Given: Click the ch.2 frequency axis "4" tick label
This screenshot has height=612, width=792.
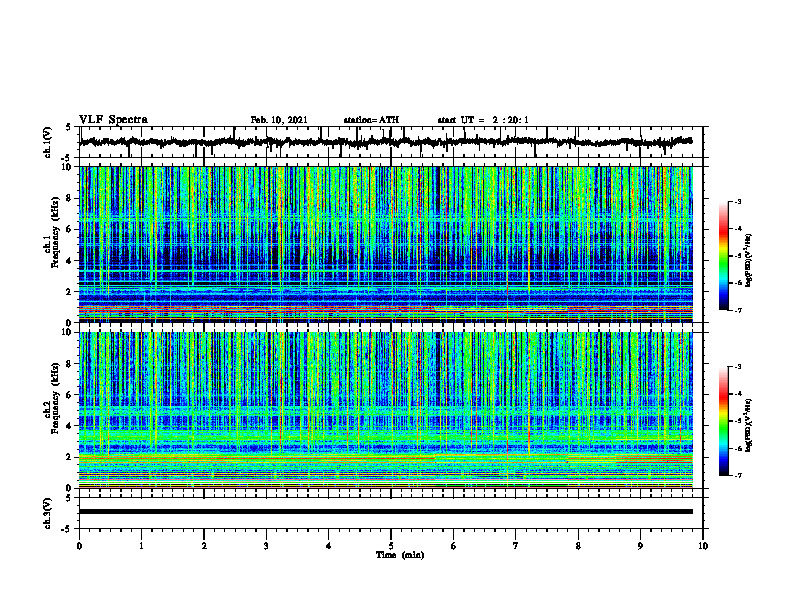Looking at the screenshot, I should coord(70,426).
